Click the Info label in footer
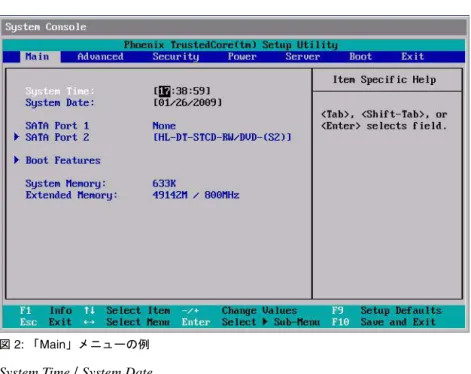This screenshot has height=374, width=471. point(61,310)
